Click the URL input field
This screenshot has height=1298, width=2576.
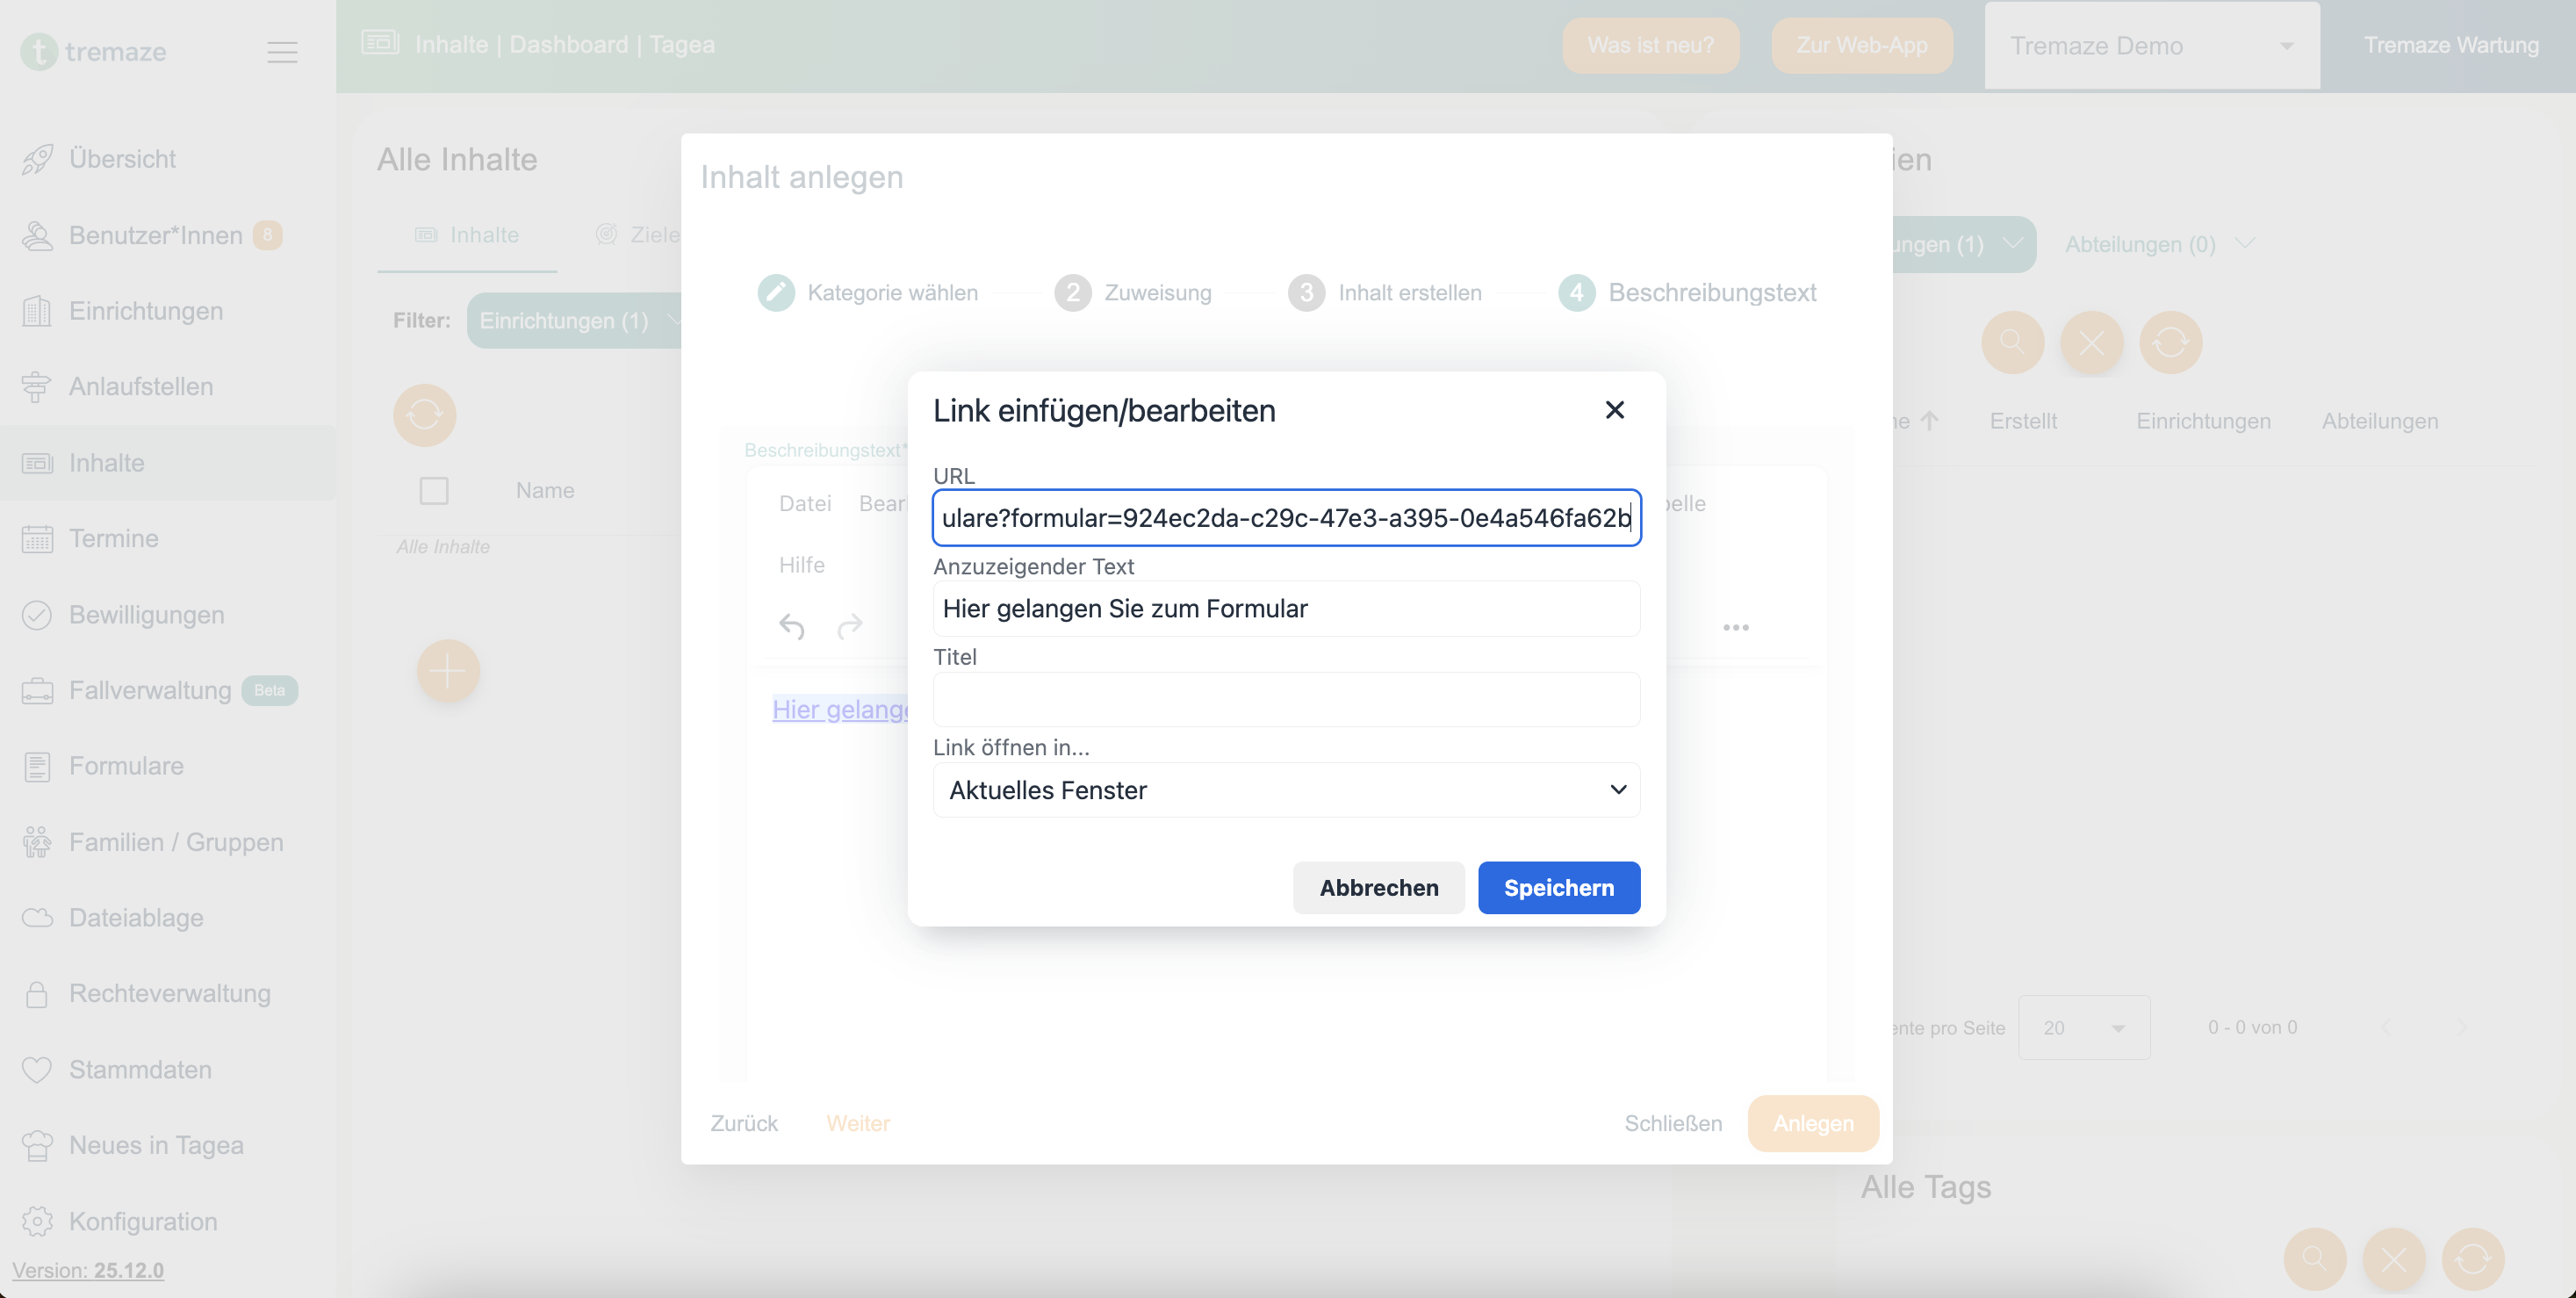[x=1286, y=517]
